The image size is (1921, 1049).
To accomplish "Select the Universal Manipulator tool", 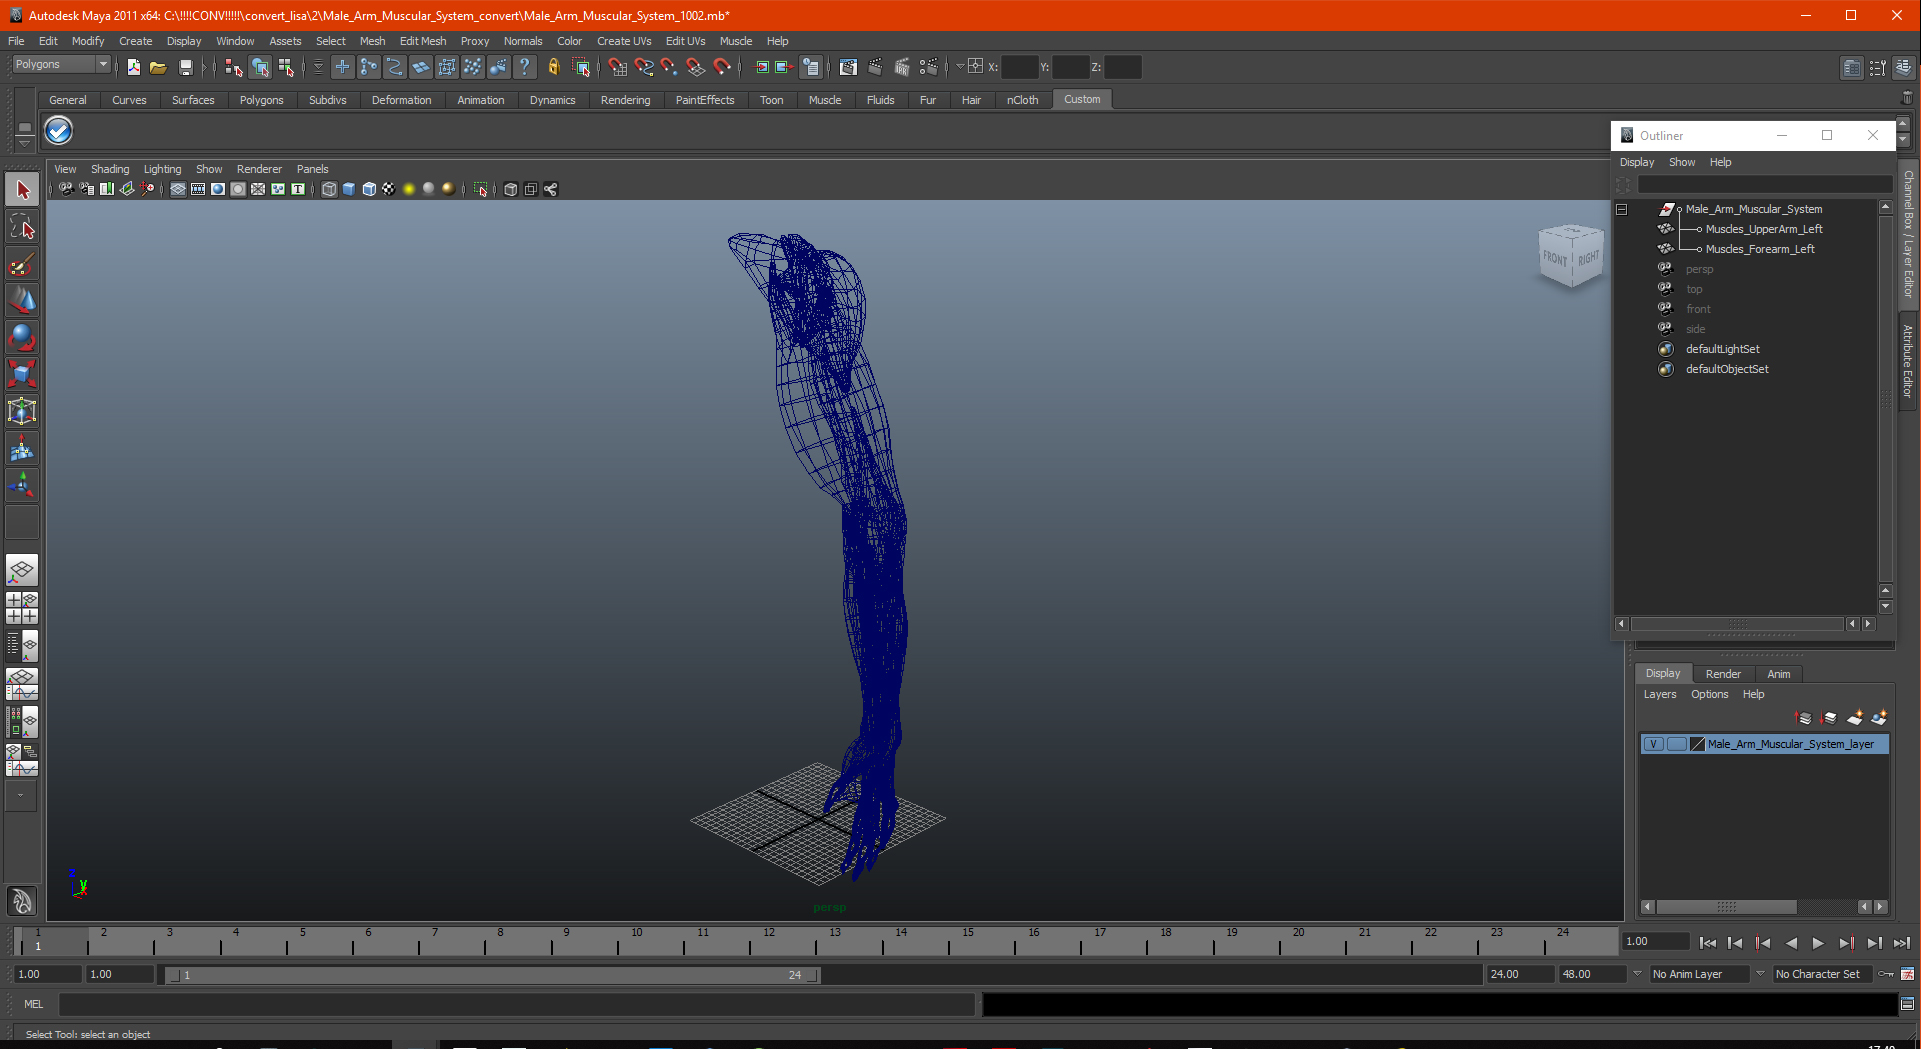I will [22, 411].
